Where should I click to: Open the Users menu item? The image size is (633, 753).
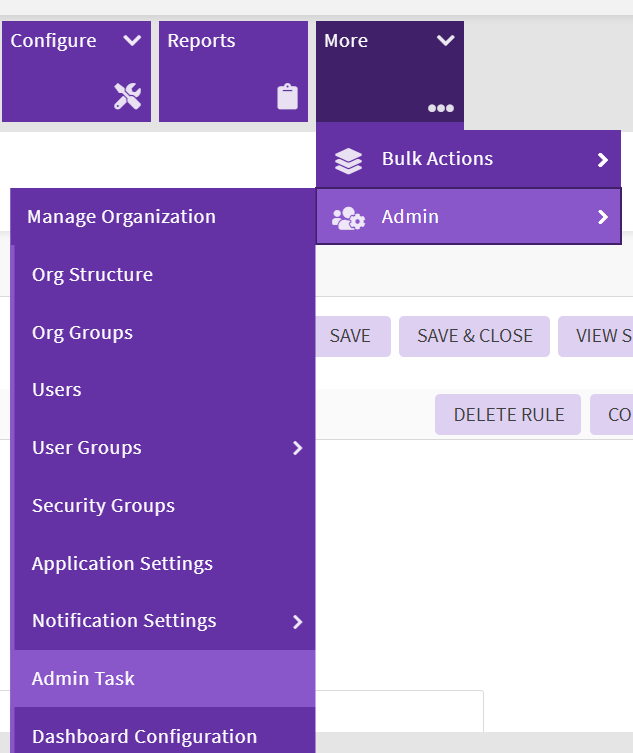tap(57, 390)
